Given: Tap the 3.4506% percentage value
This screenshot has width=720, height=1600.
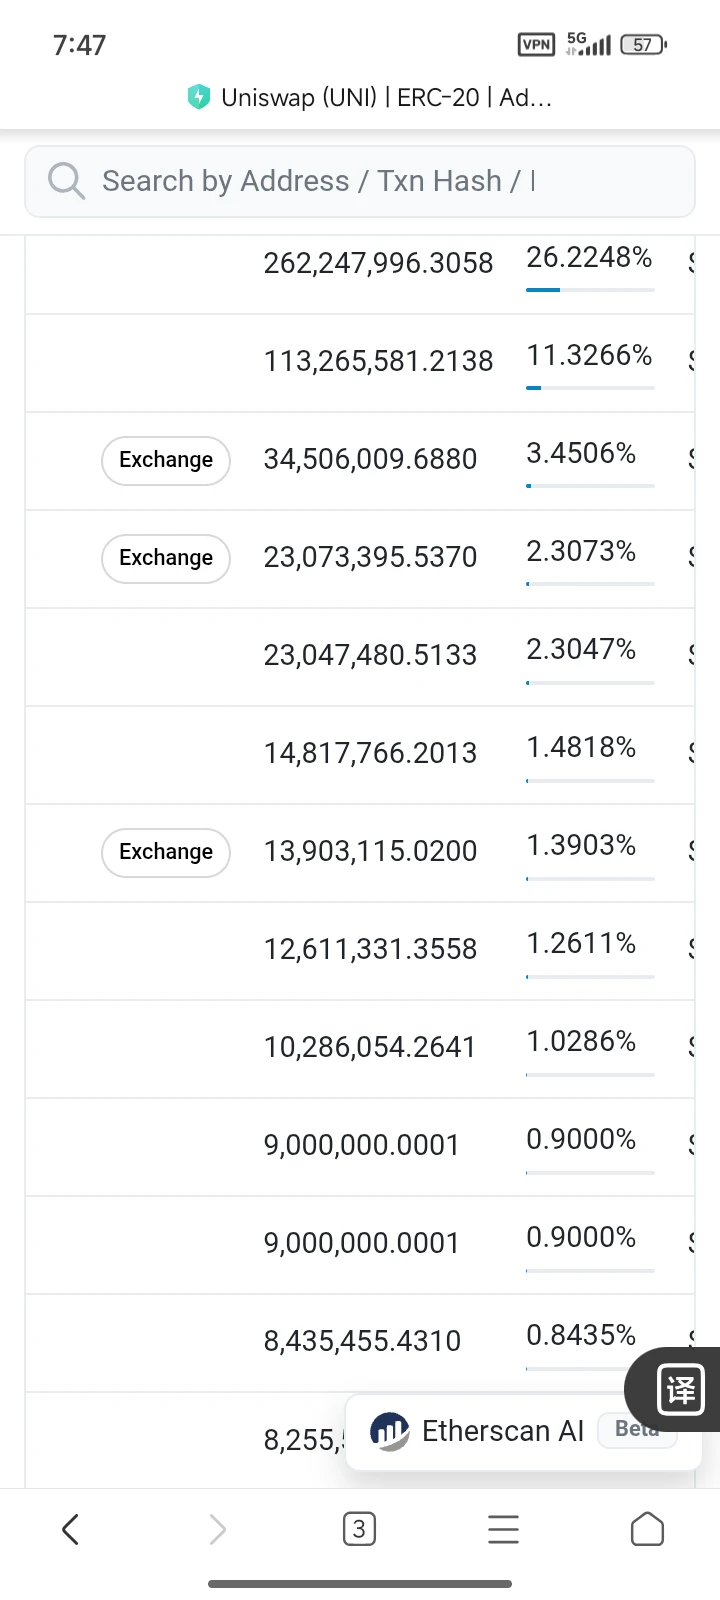Looking at the screenshot, I should 581,453.
